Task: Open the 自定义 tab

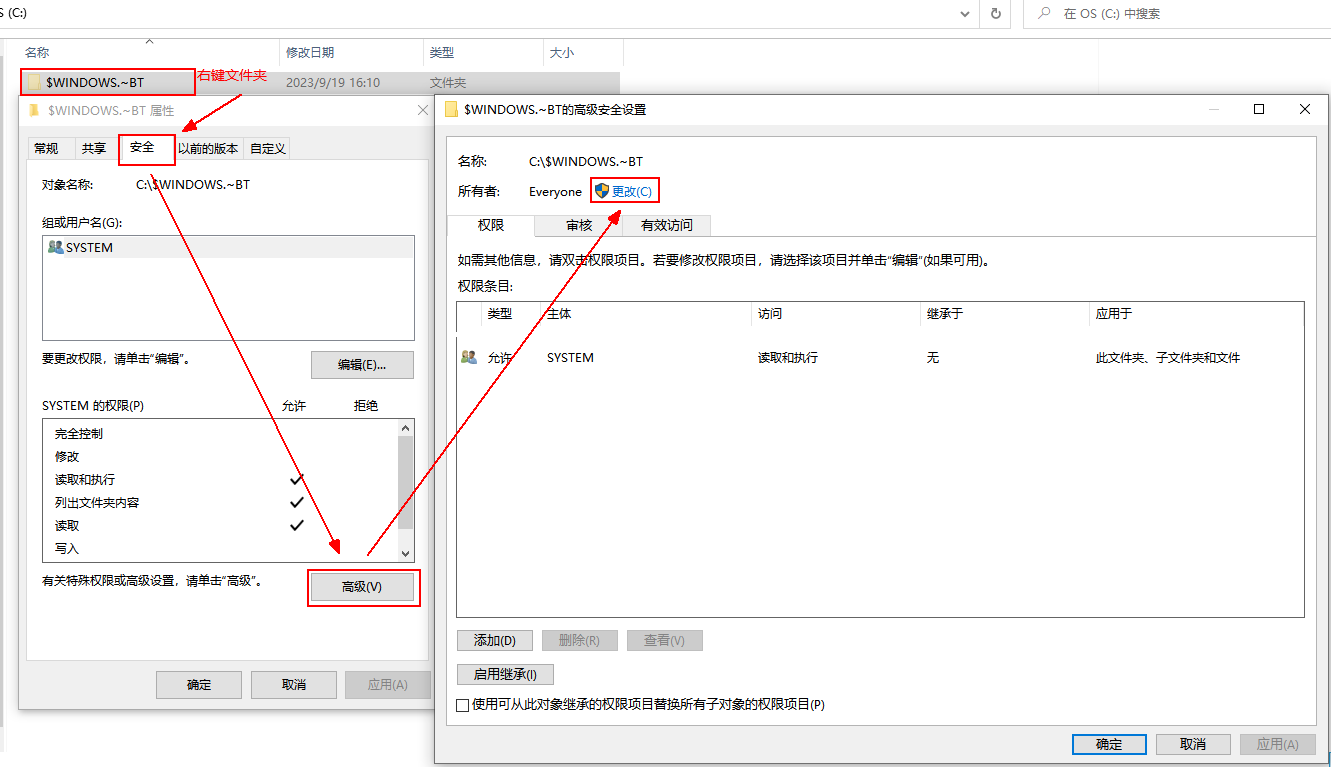Action: pyautogui.click(x=268, y=148)
